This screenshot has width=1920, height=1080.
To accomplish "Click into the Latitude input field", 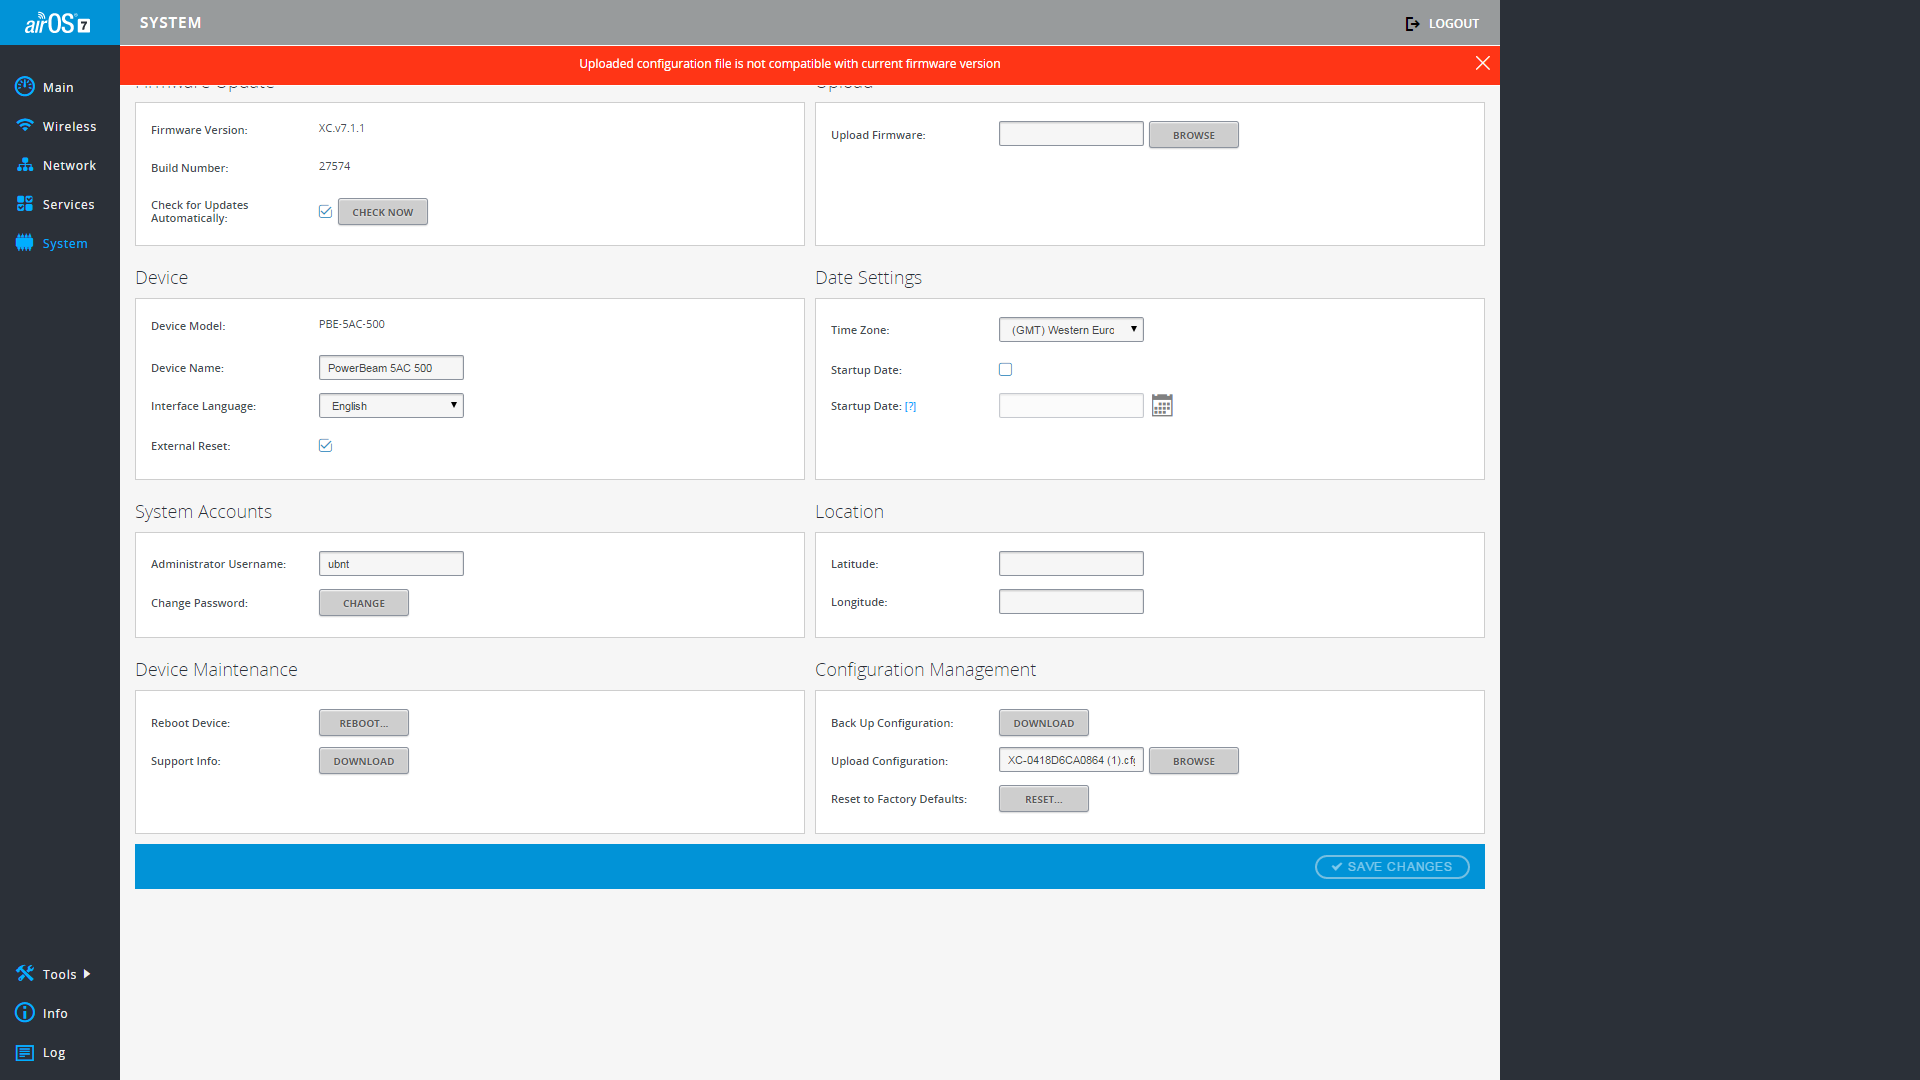I will click(1070, 564).
